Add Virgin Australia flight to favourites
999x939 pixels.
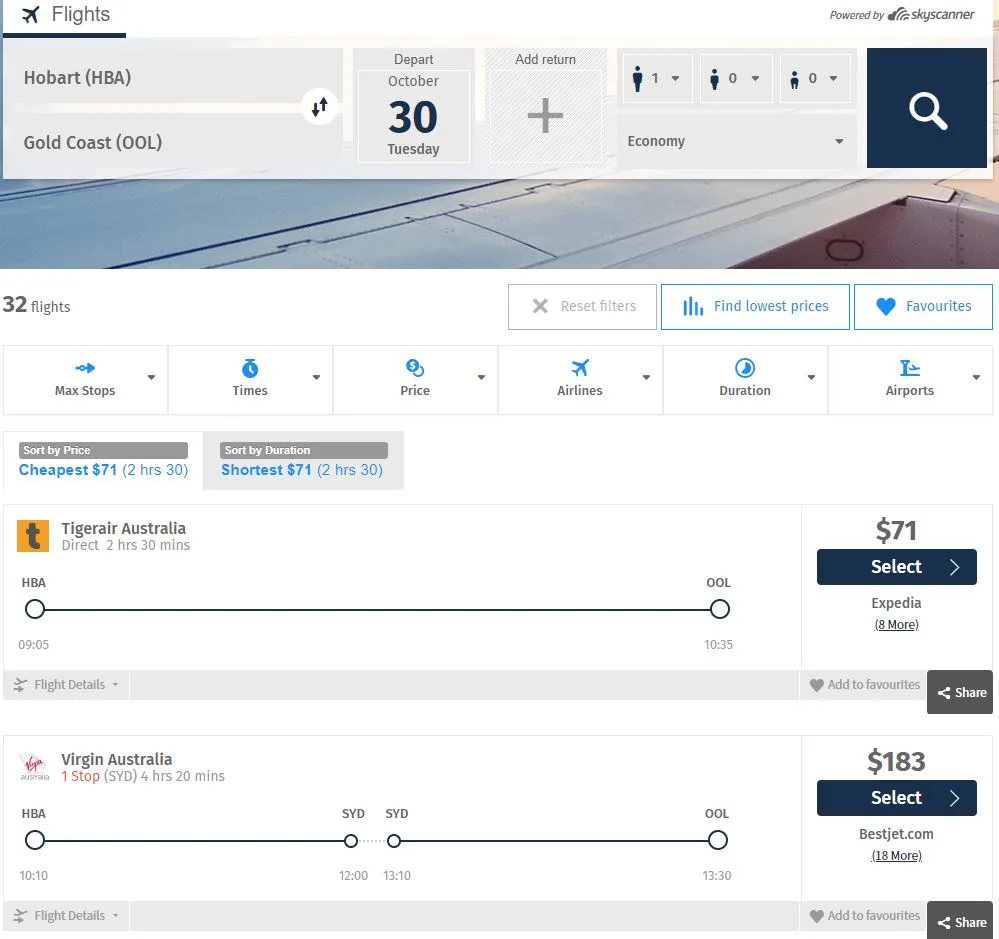pos(864,916)
